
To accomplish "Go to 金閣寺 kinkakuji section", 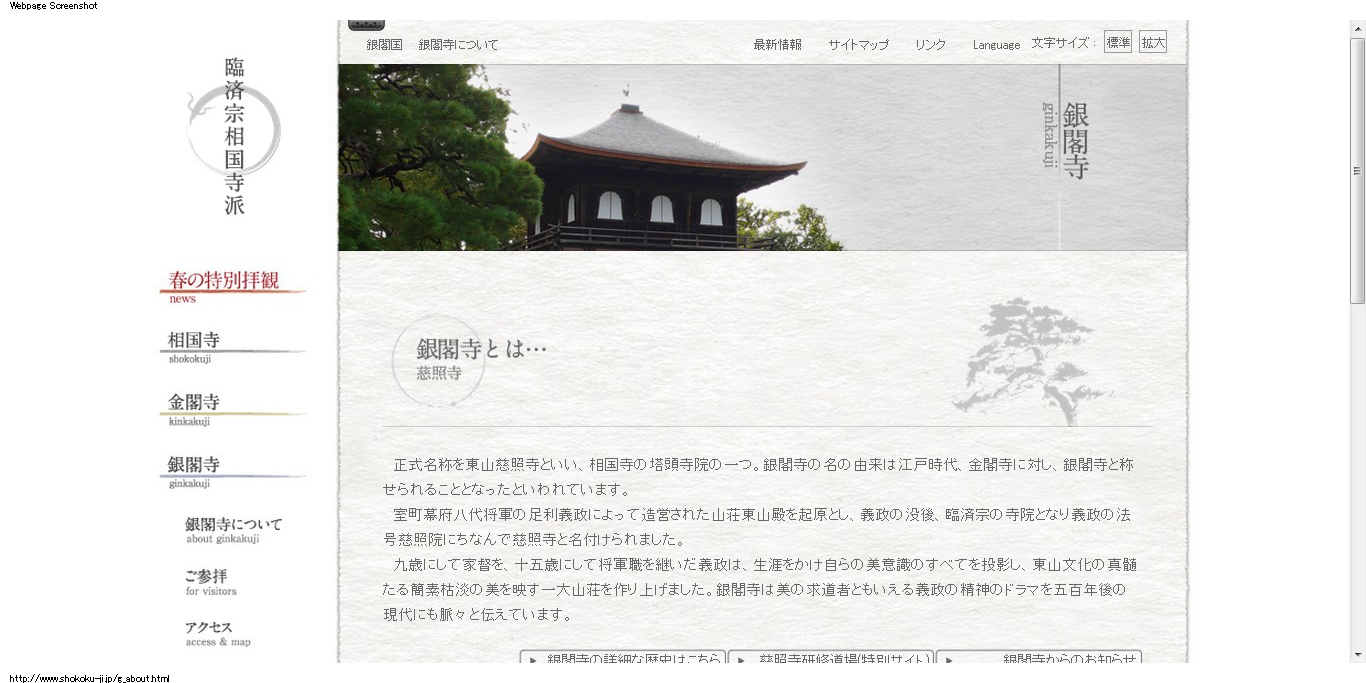I will pyautogui.click(x=232, y=409).
